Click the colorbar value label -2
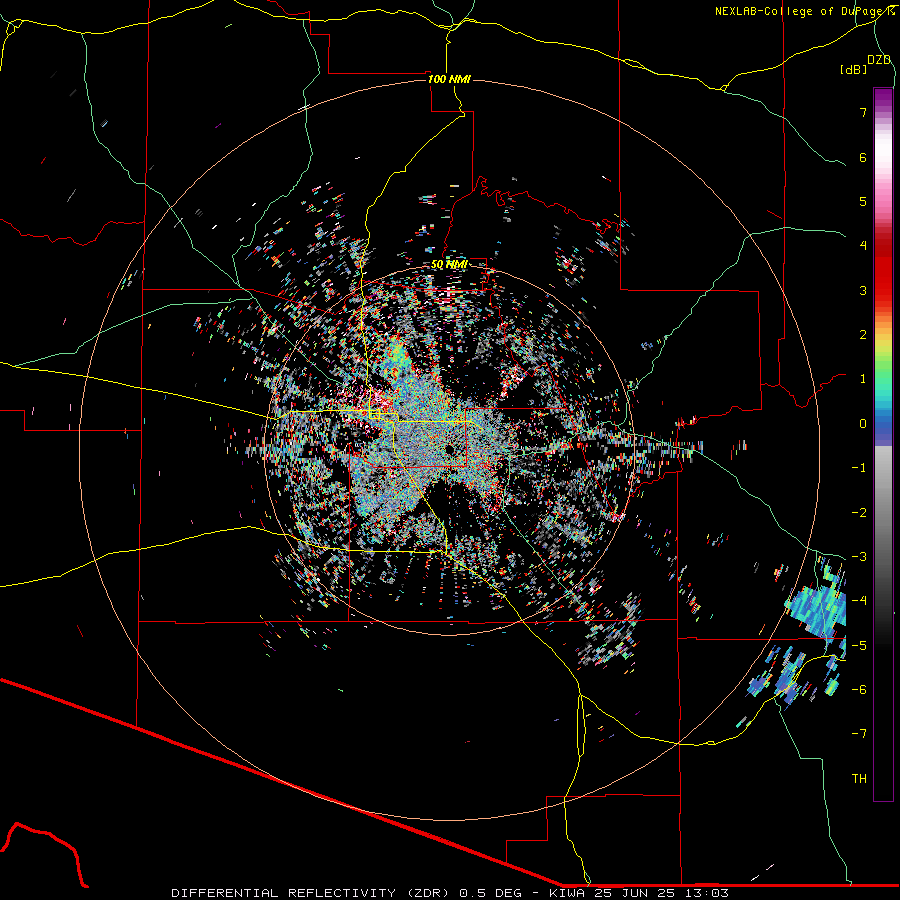The image size is (900, 900). (x=859, y=513)
